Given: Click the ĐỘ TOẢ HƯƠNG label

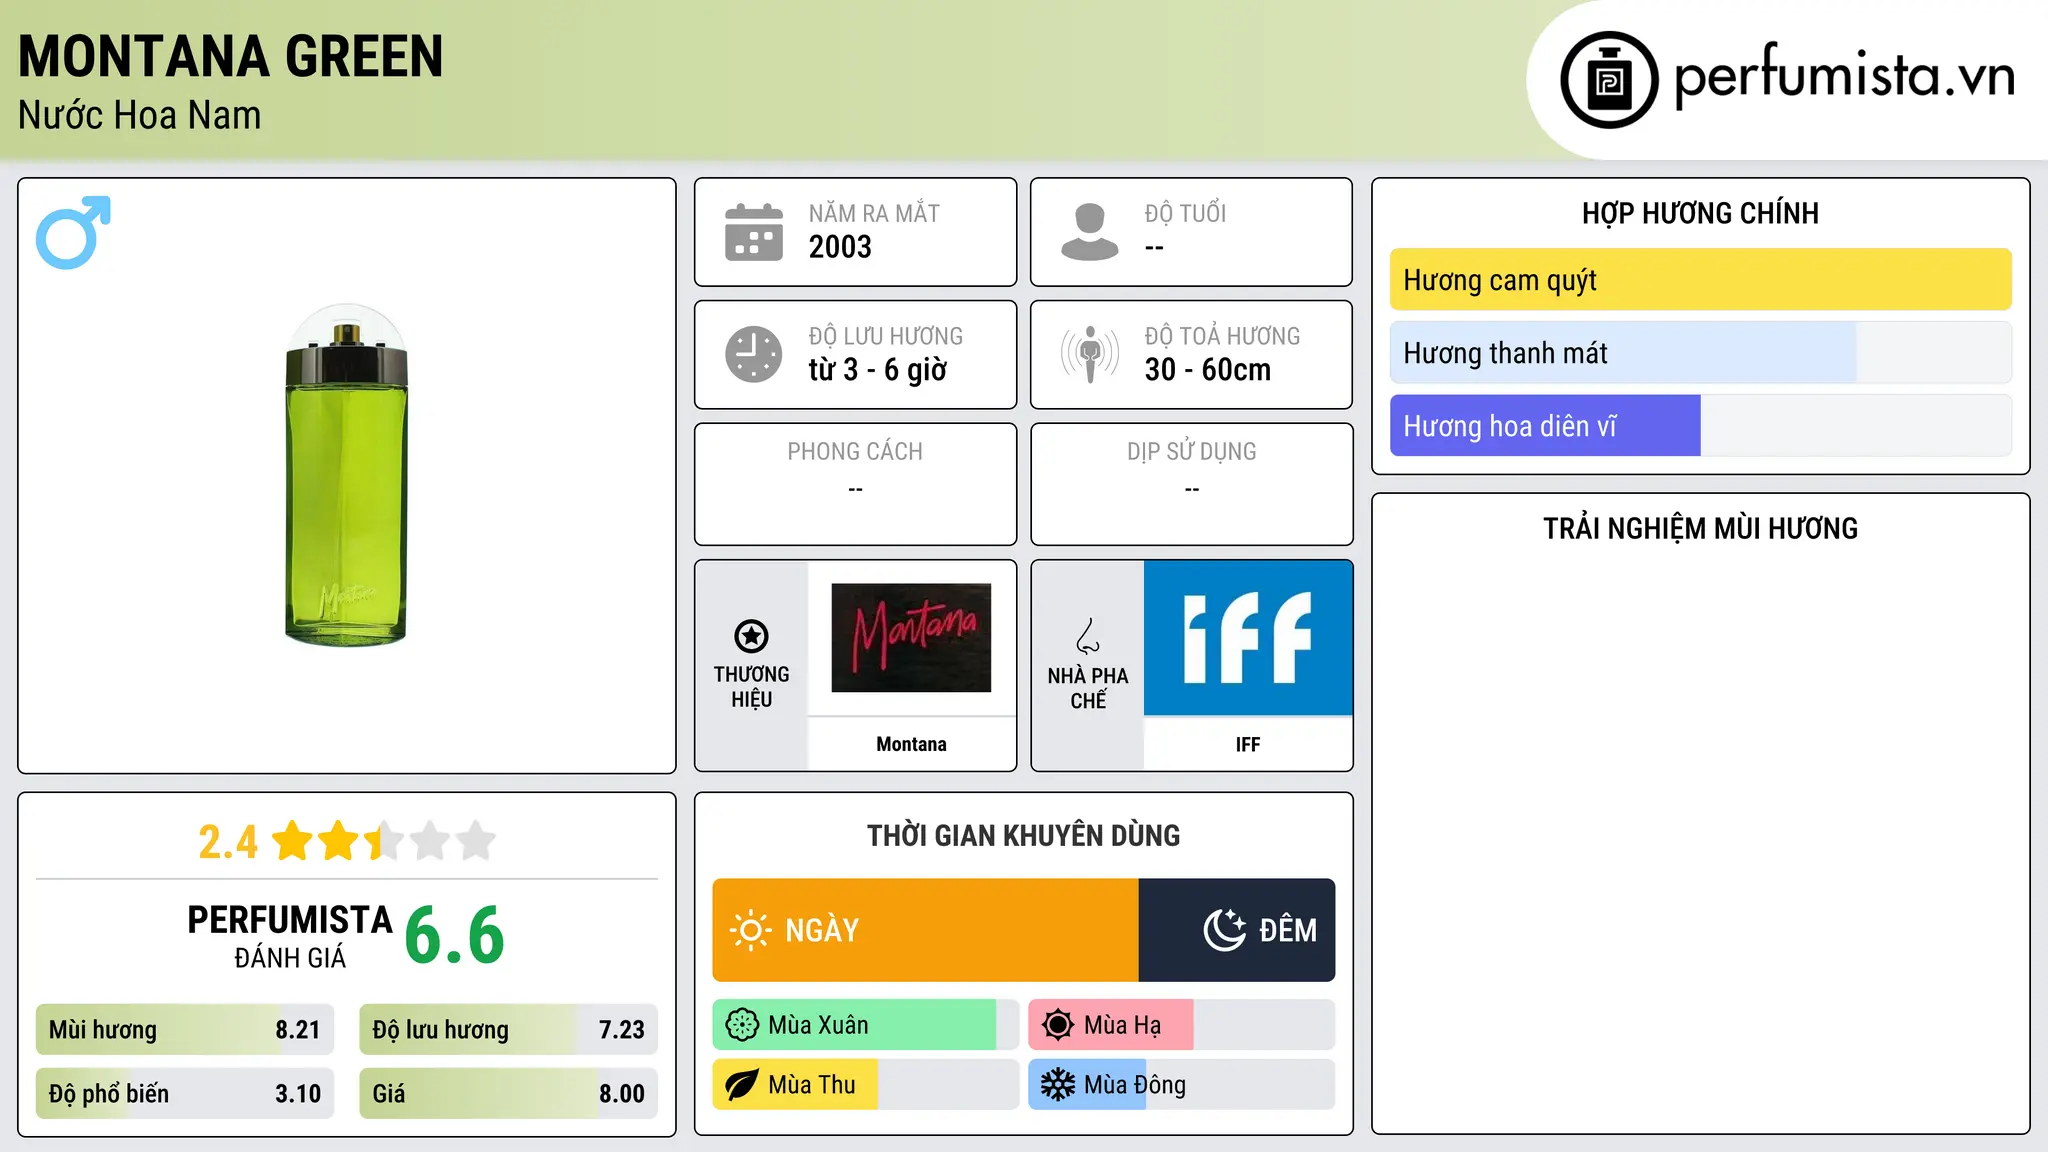Looking at the screenshot, I should click(x=1222, y=336).
